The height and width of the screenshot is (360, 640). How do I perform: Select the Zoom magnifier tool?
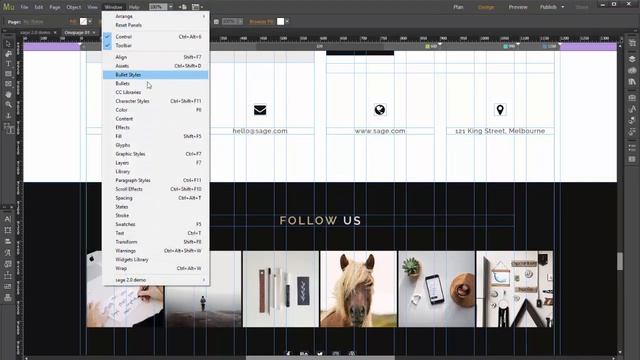[x=8, y=105]
